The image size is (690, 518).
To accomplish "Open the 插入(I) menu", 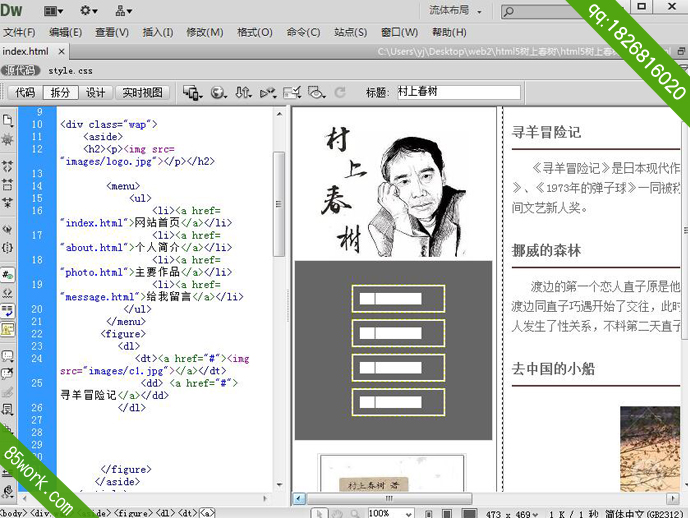I will tap(158, 32).
